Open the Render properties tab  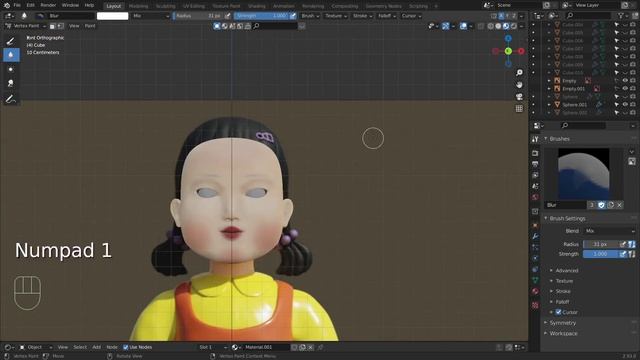click(x=535, y=153)
